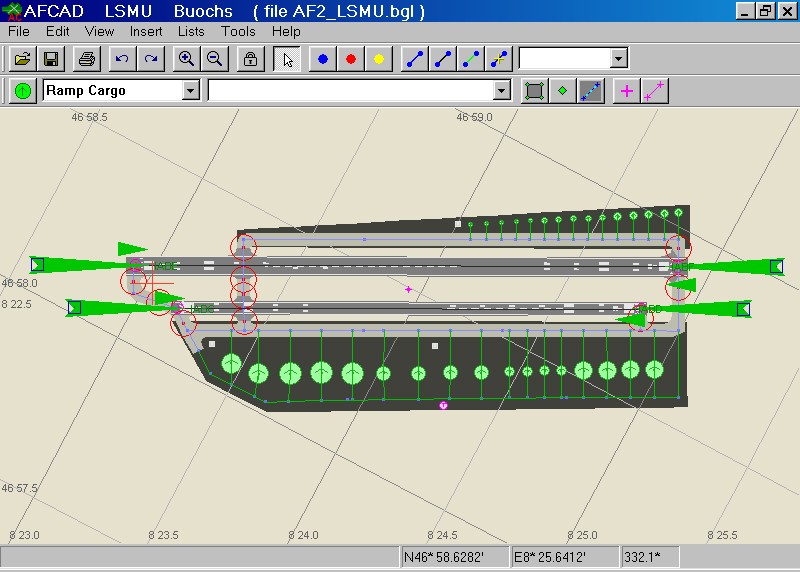The height and width of the screenshot is (572, 800).
Task: Expand the Ramp Cargo dropdown
Action: point(190,91)
